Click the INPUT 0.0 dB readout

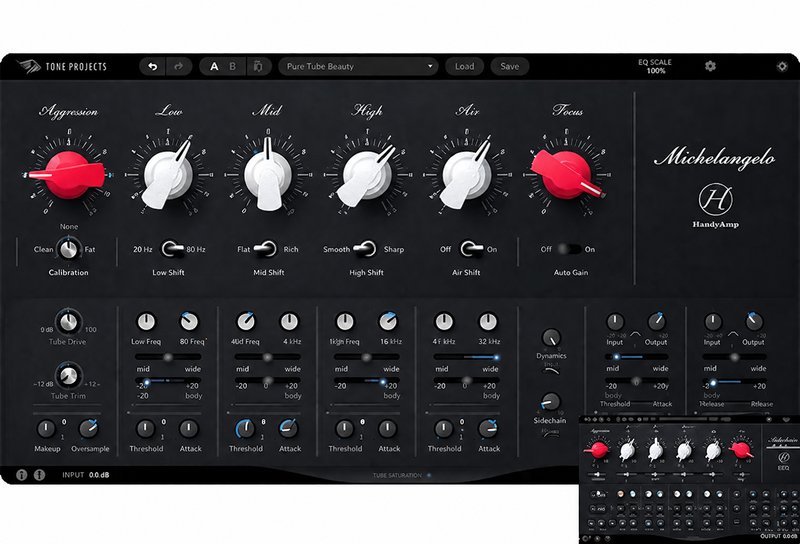point(86,475)
